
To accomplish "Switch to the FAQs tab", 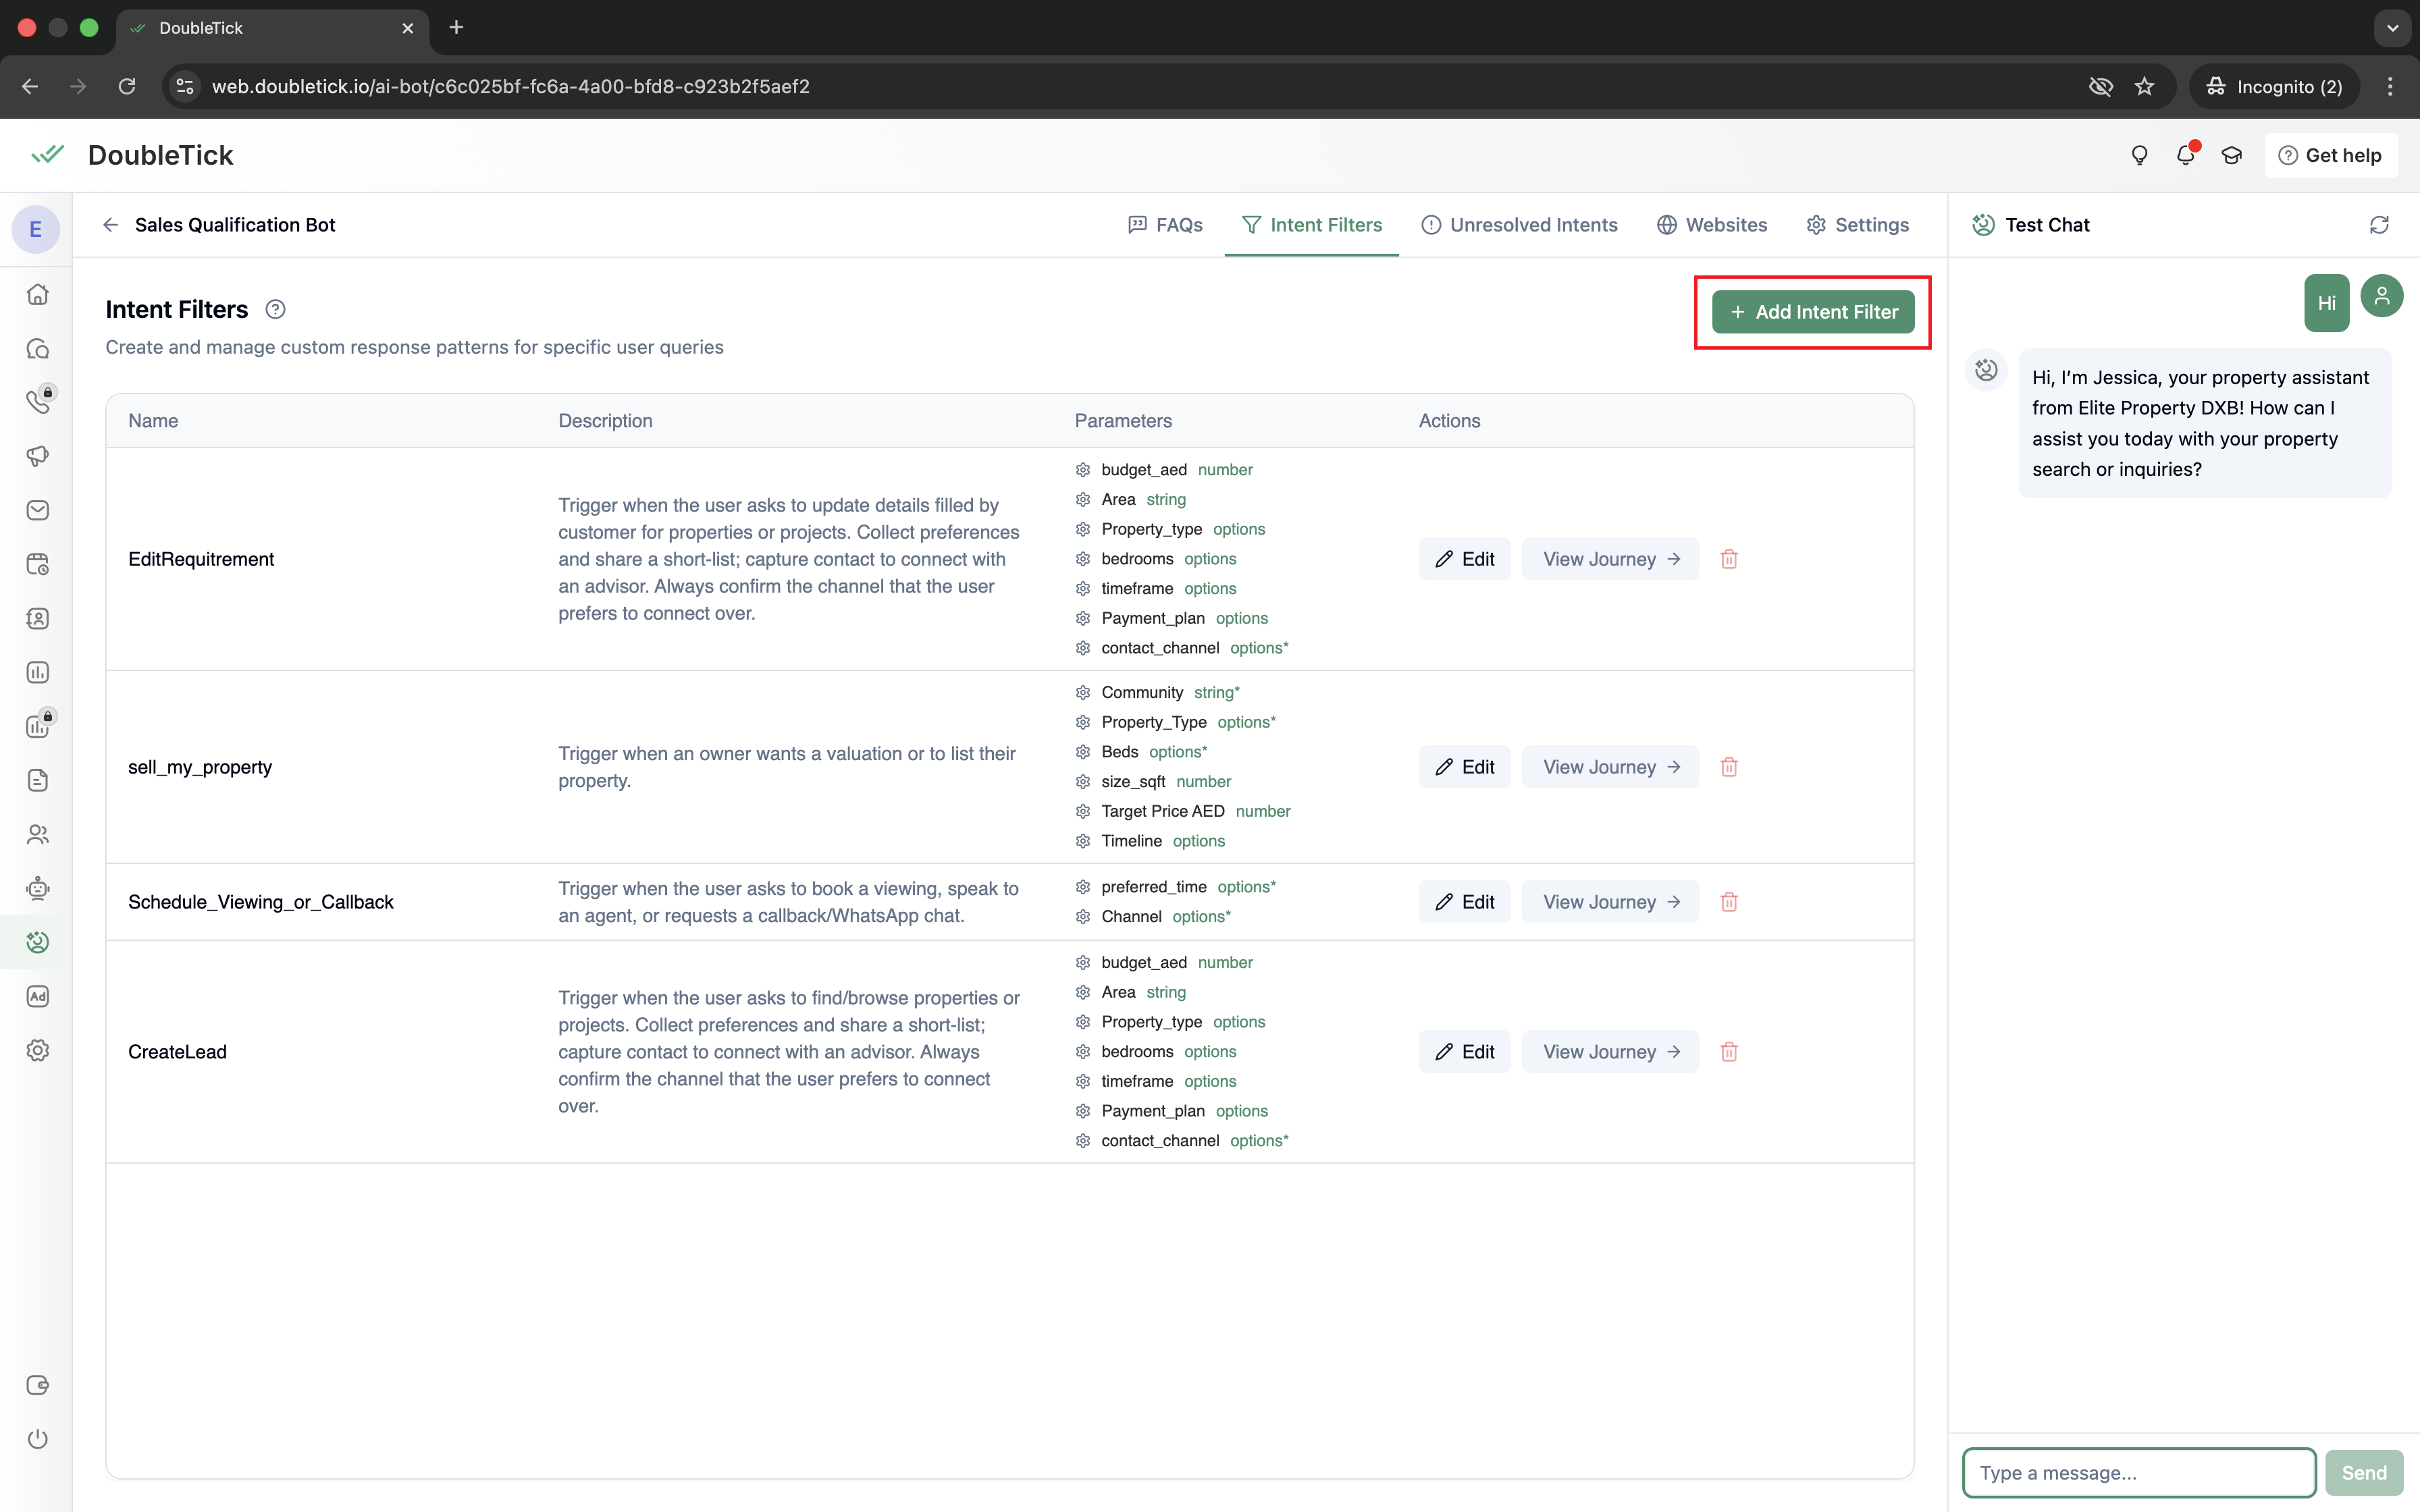I will (x=1165, y=225).
